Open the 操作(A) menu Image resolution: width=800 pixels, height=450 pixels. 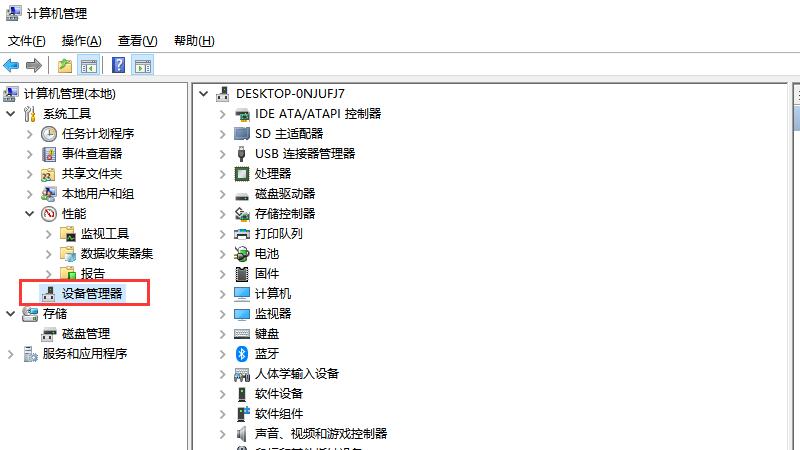[x=81, y=41]
